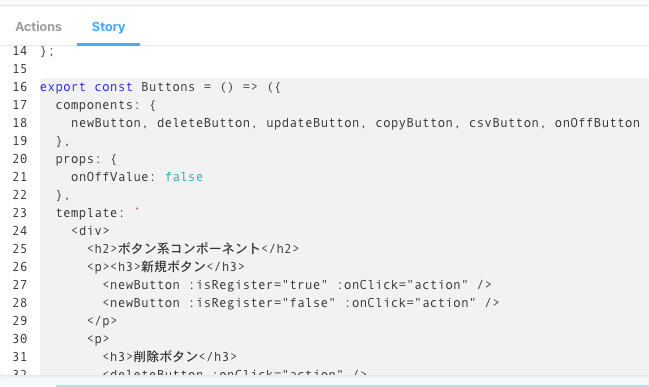Click :onClick="action" on line 27
The height and width of the screenshot is (387, 649).
(402, 285)
